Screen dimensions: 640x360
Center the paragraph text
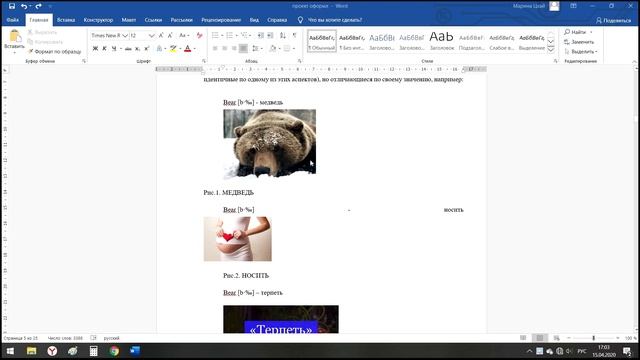click(224, 49)
